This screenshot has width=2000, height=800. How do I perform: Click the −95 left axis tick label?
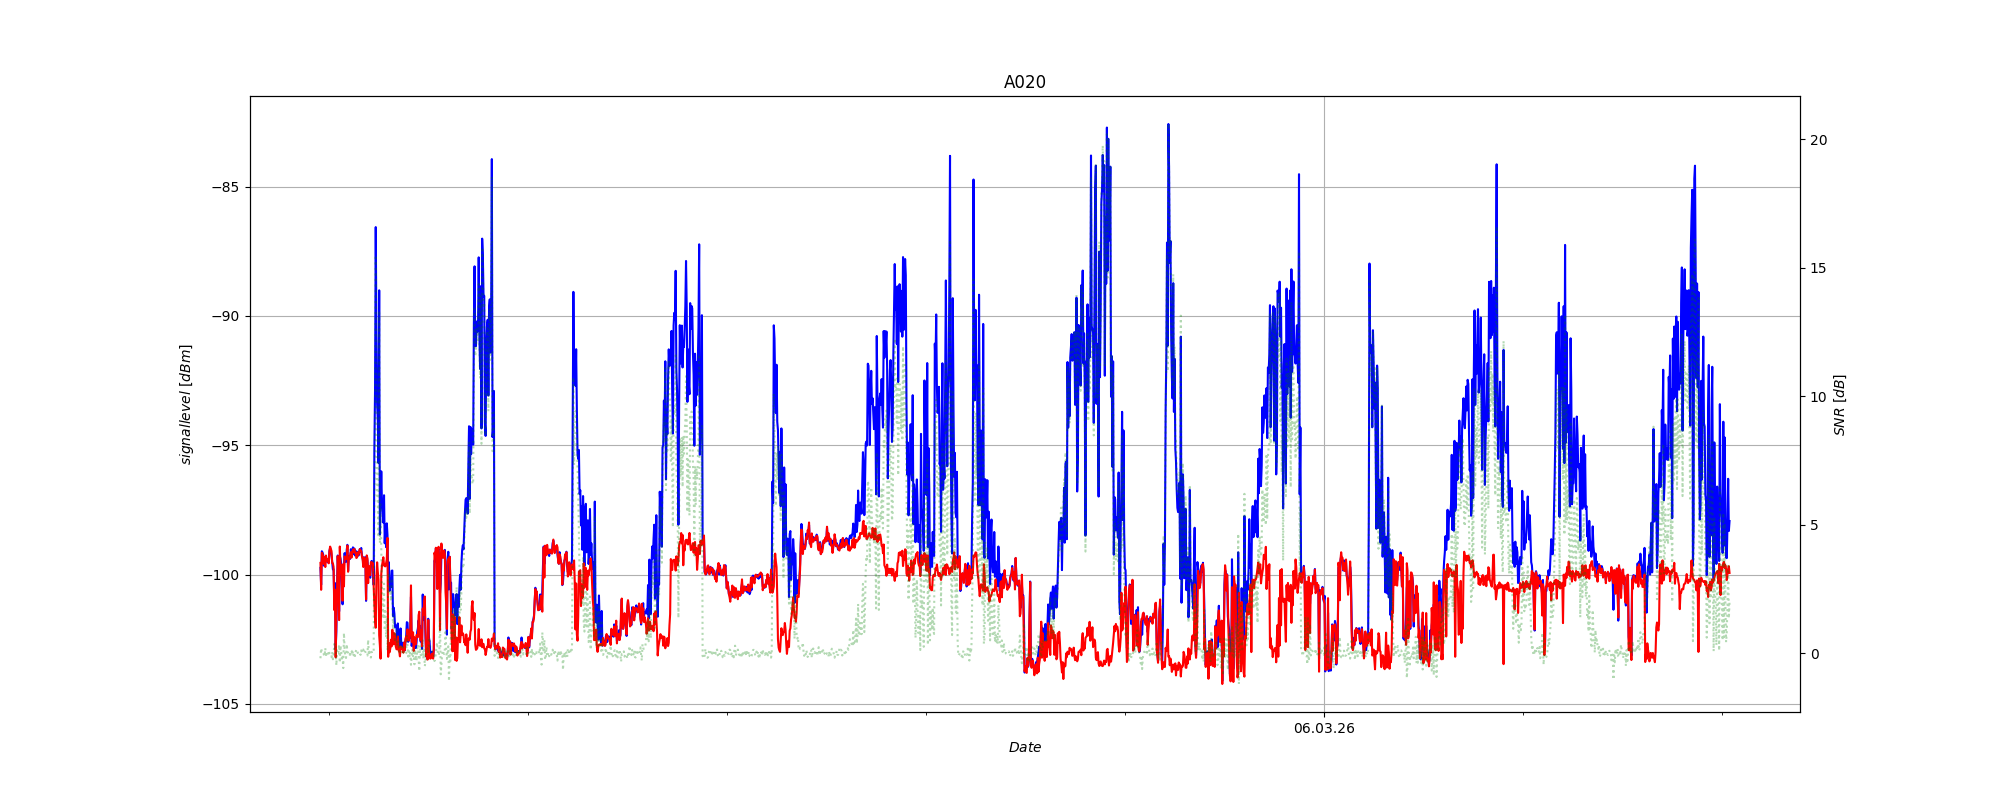pyautogui.click(x=225, y=446)
